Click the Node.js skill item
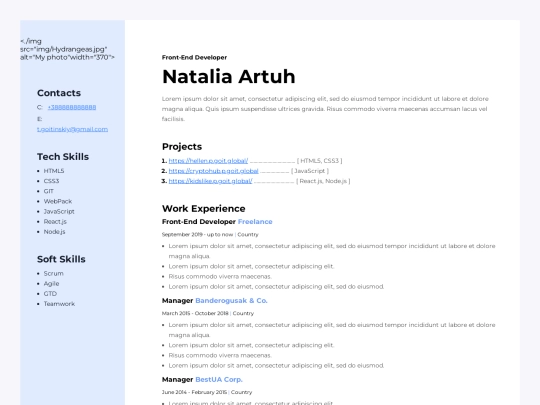This screenshot has height=405, width=540. [54, 232]
